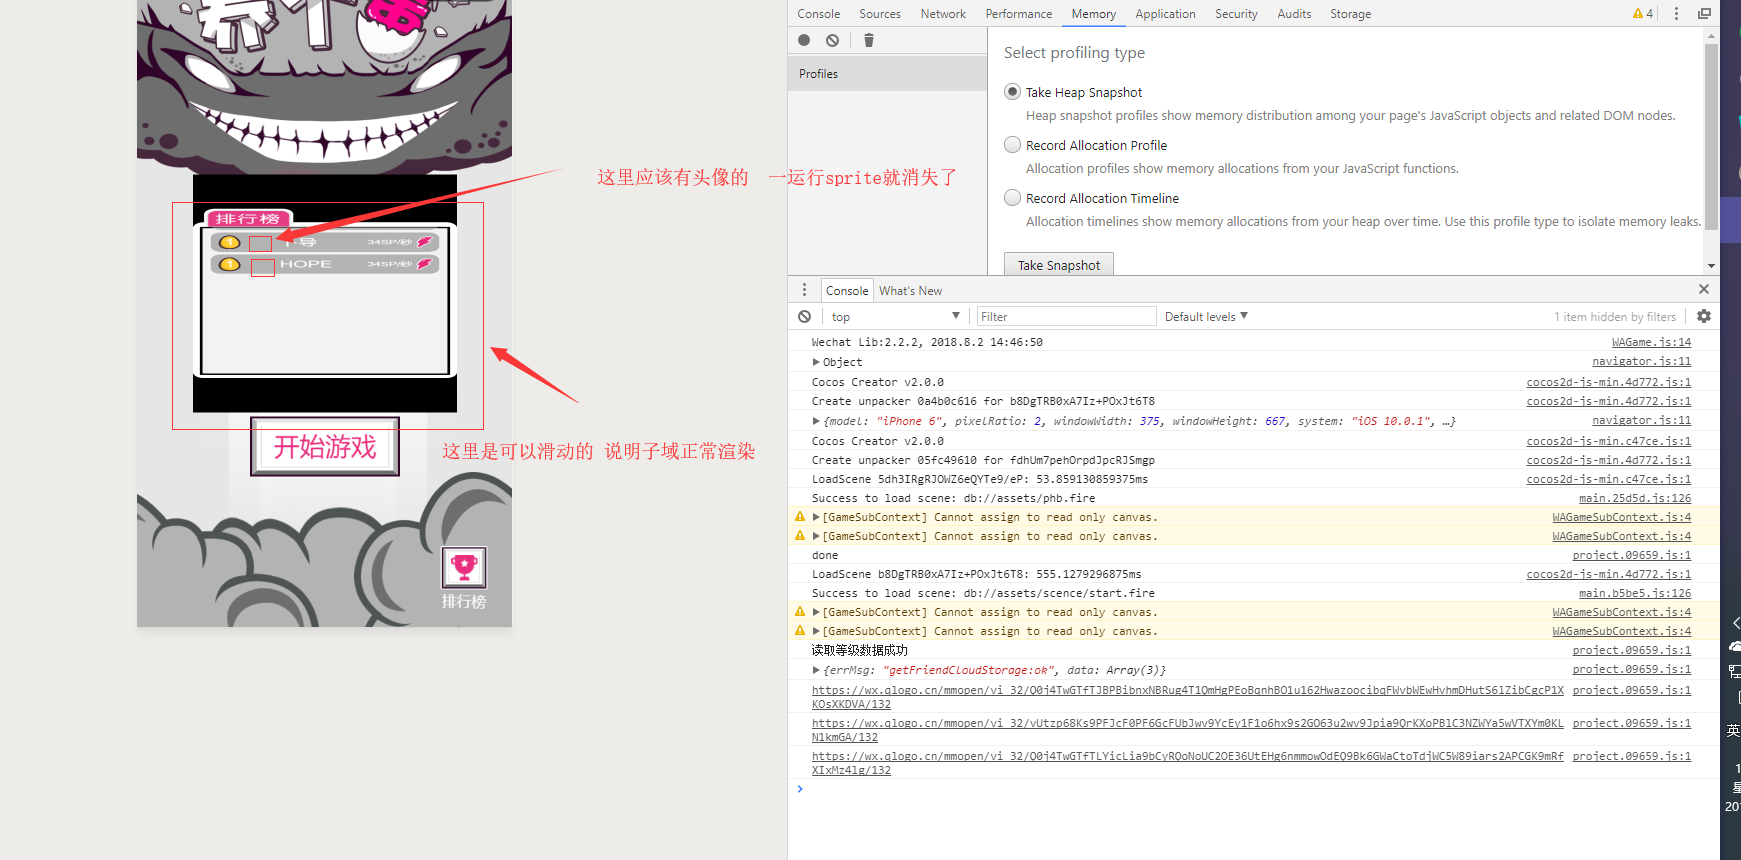Click the record profile circle button
This screenshot has height=860, width=1741.
[804, 40]
